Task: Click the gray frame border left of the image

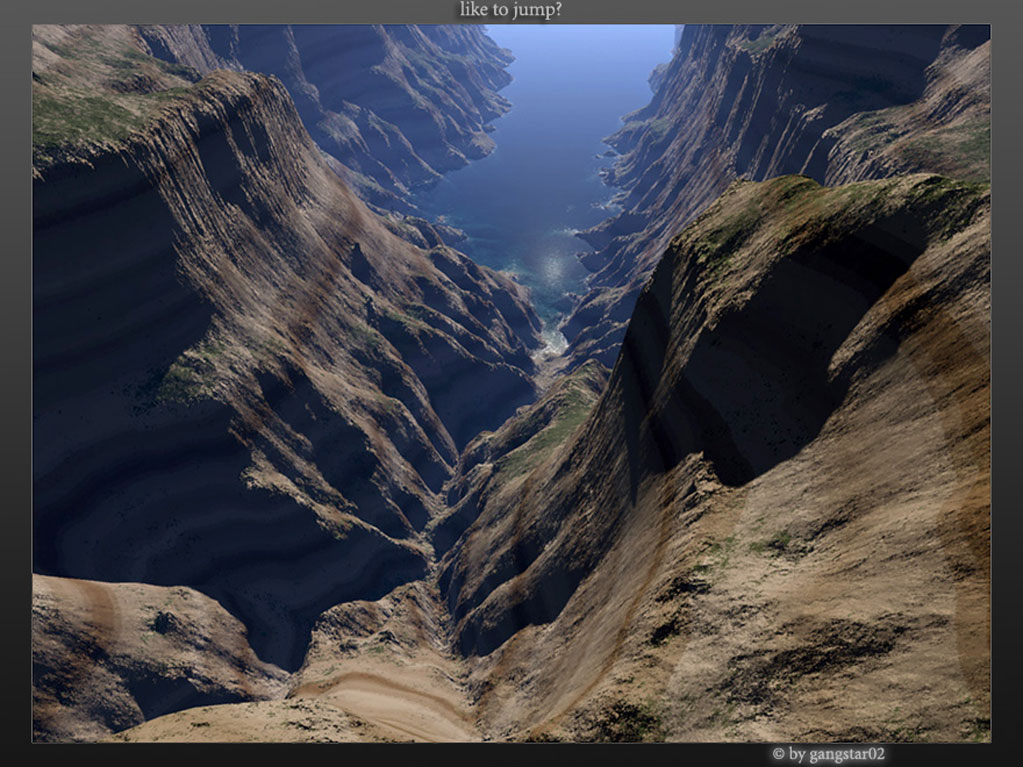Action: pos(15,380)
